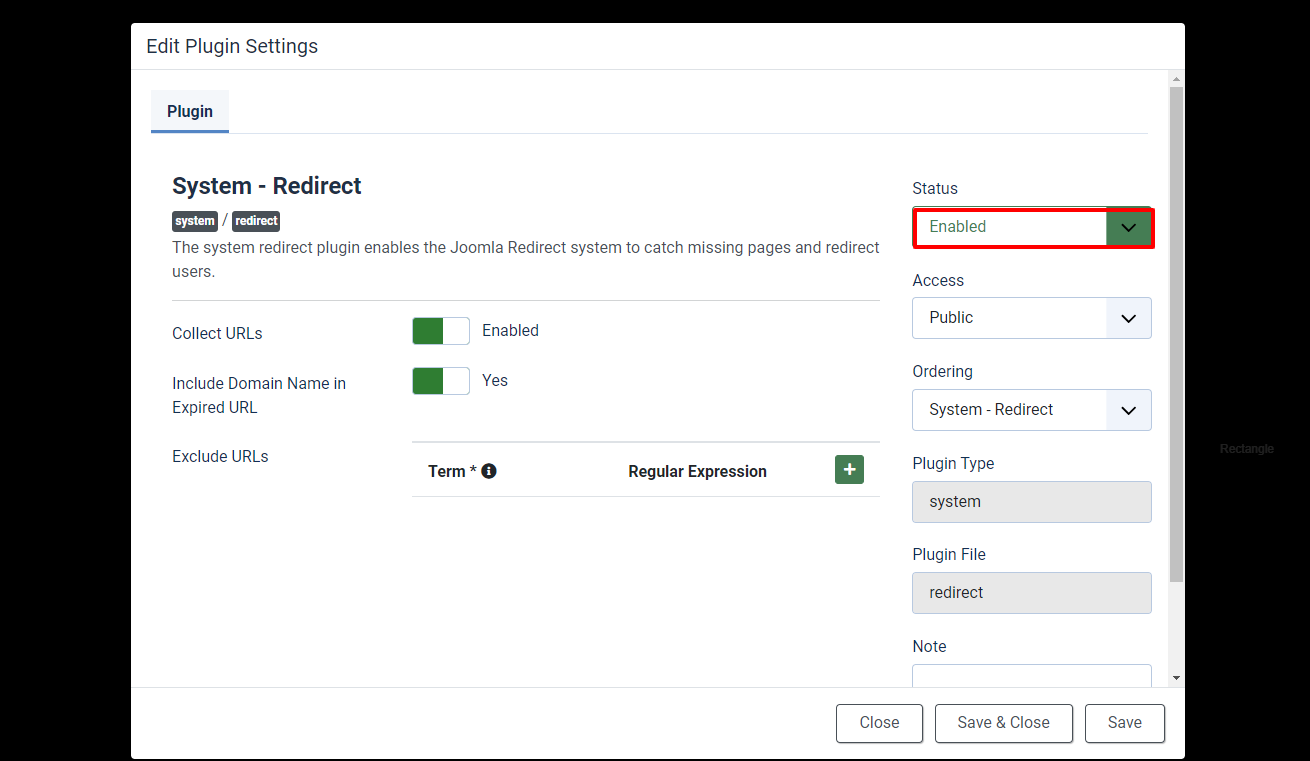Open the Access dropdown showing Public

coord(1032,318)
